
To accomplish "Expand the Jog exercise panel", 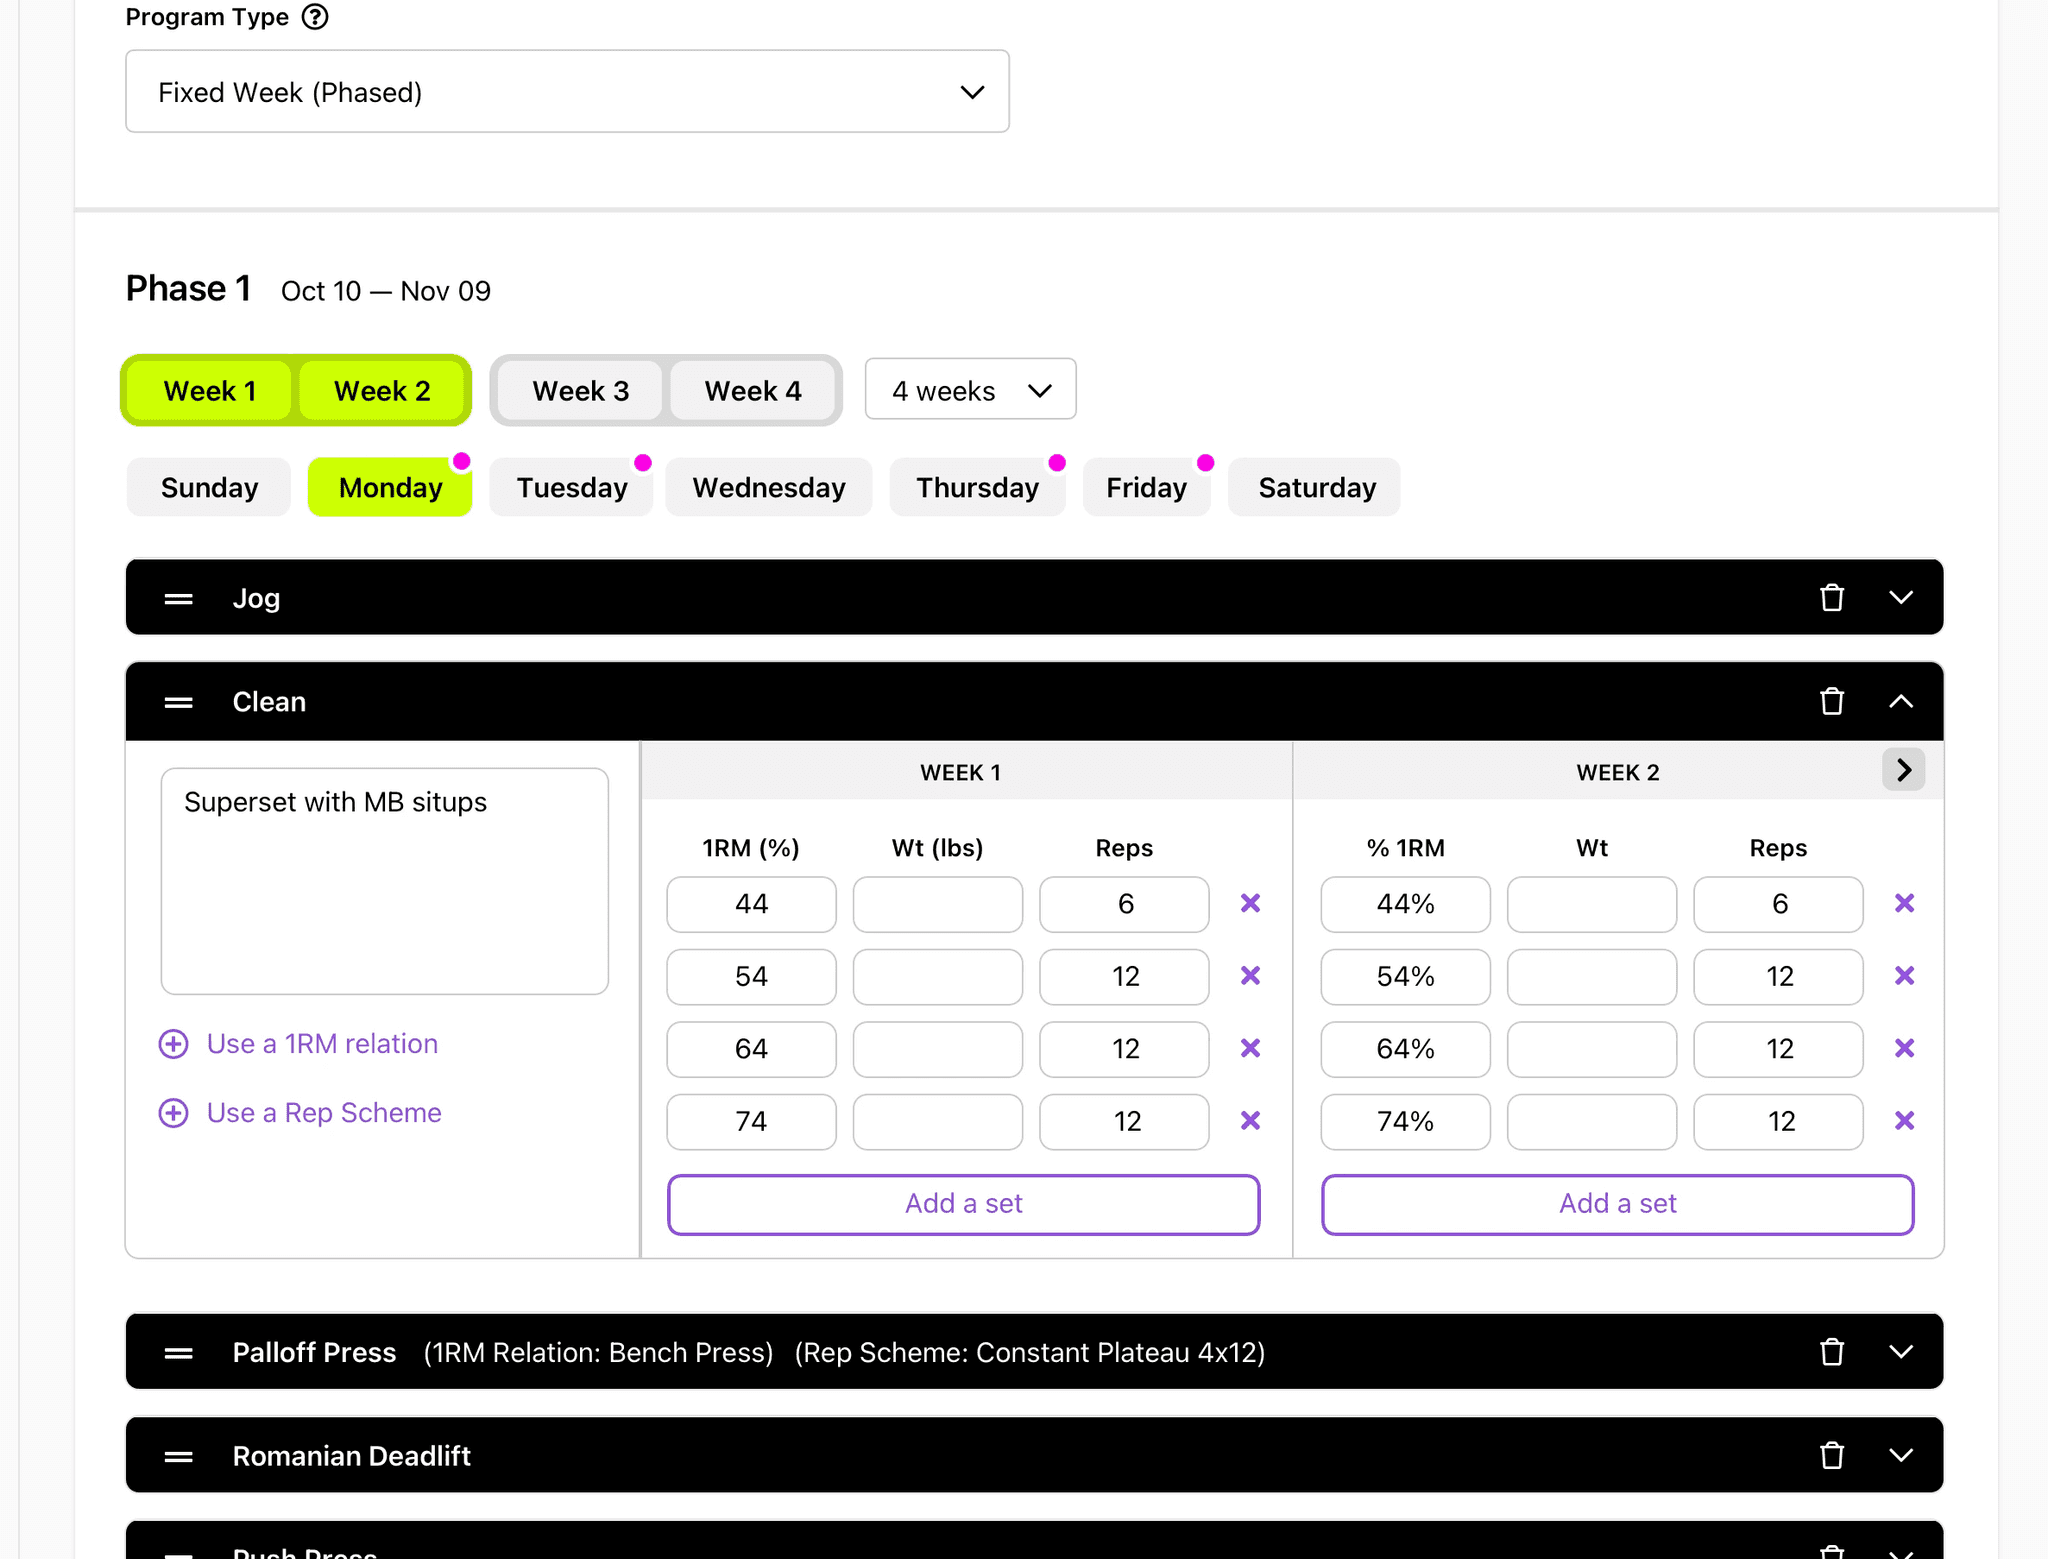I will click(1900, 598).
